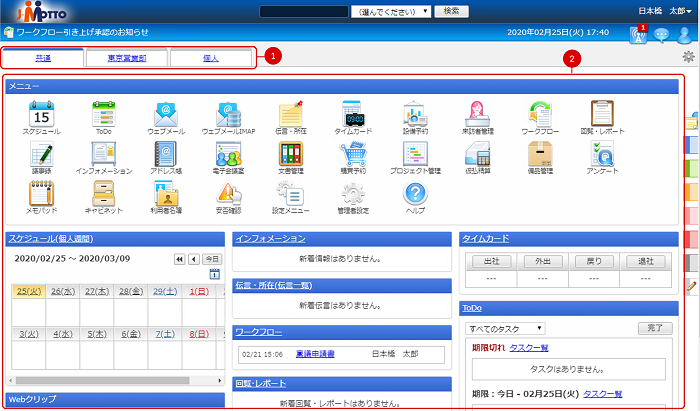Image resolution: width=700 pixels, height=411 pixels.
Task: Open the 来訪者管理 receptionist icon
Action: click(477, 114)
